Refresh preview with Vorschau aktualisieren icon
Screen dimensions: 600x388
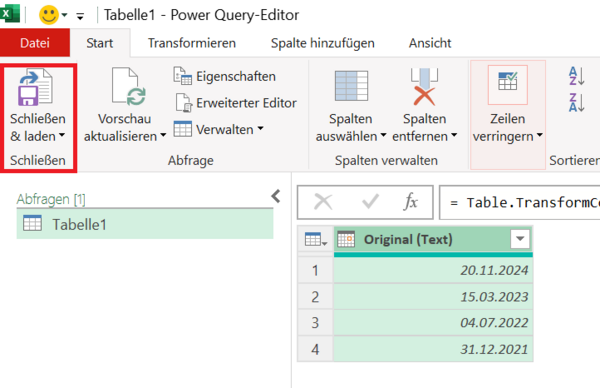(x=129, y=87)
